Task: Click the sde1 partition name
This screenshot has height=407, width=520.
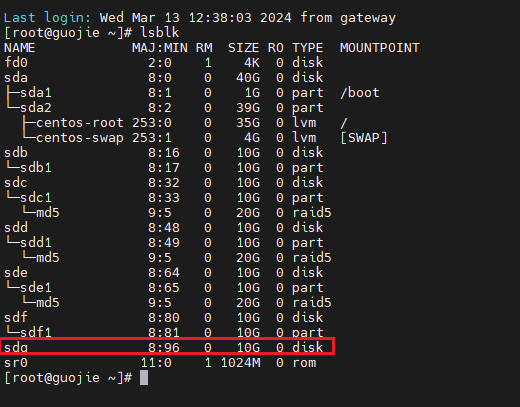Action: coord(36,288)
